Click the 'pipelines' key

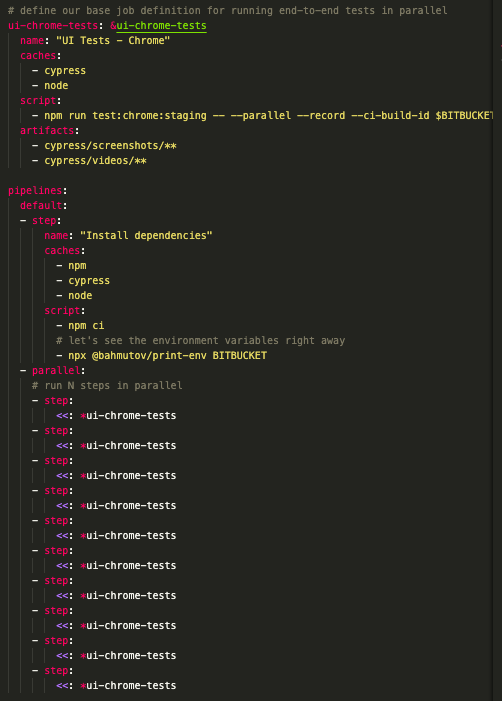(35, 190)
